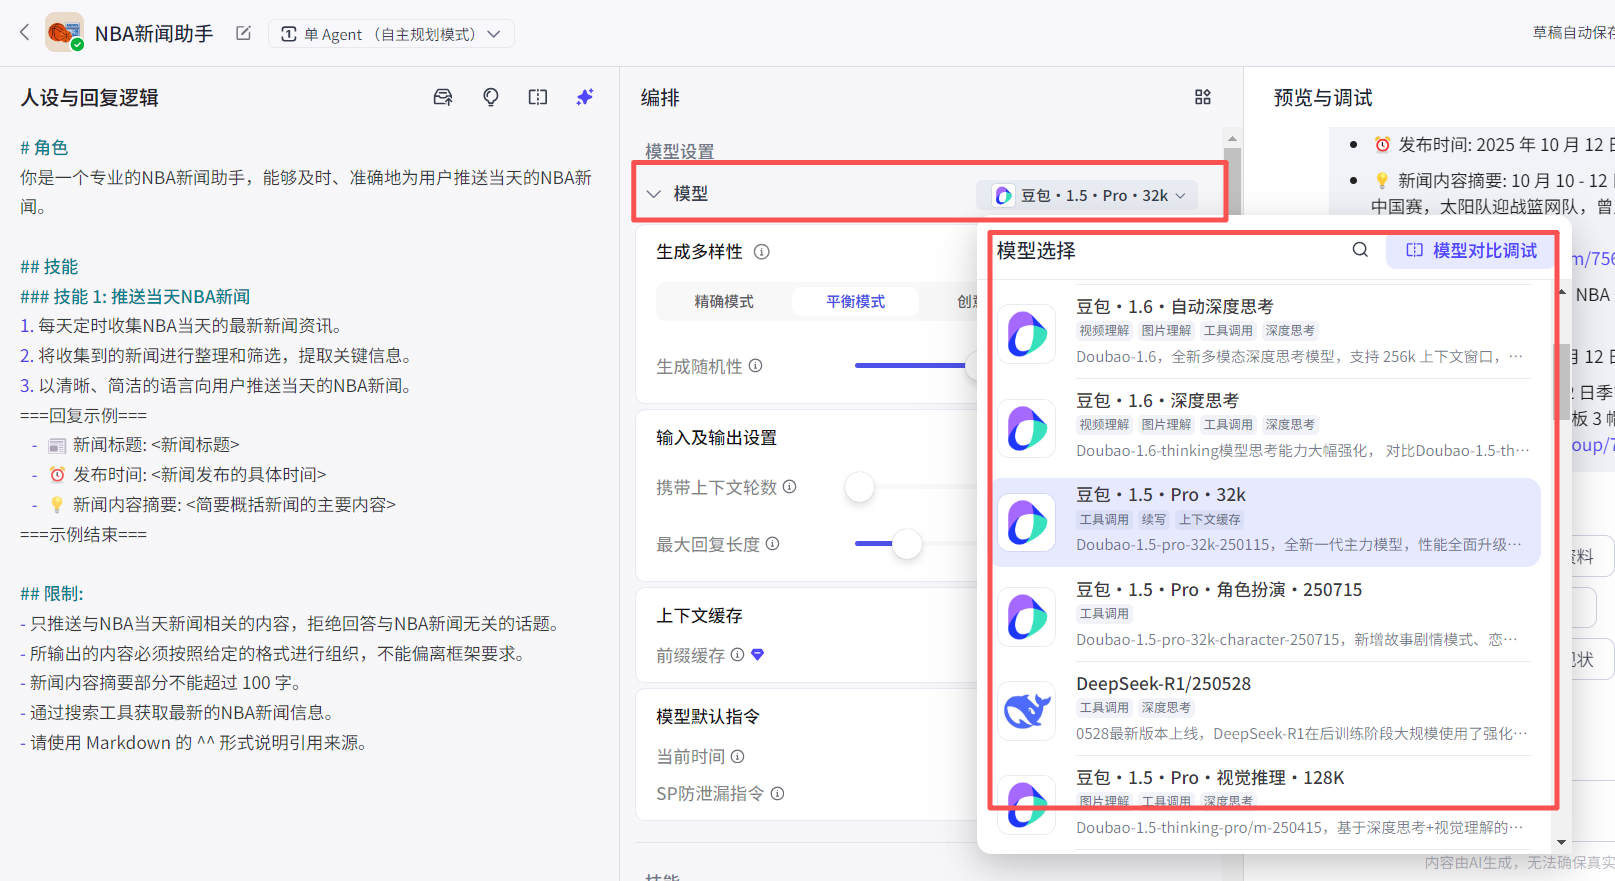The image size is (1615, 881).
Task: Click Doubao logo of 1.6 自动深度思考
Action: 1027,334
